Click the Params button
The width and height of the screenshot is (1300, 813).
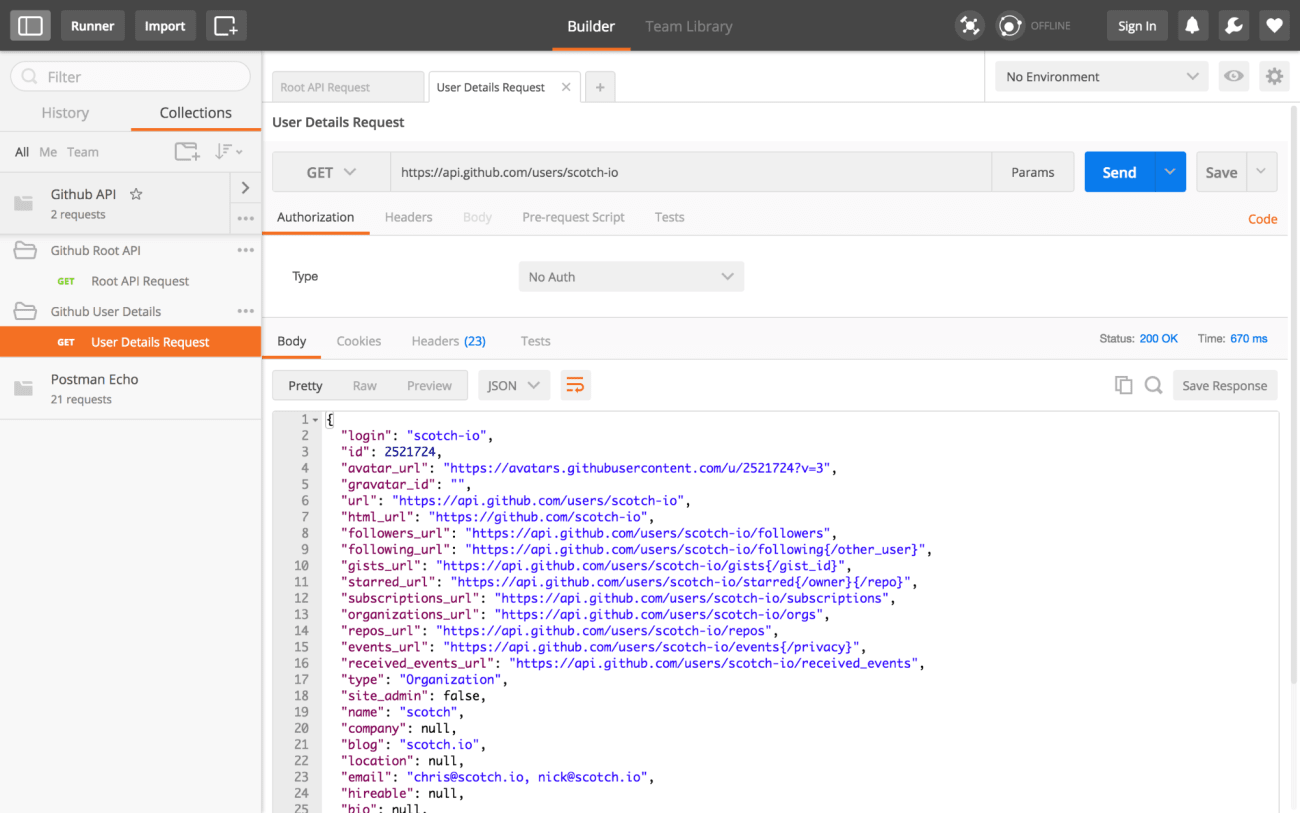click(x=1032, y=172)
